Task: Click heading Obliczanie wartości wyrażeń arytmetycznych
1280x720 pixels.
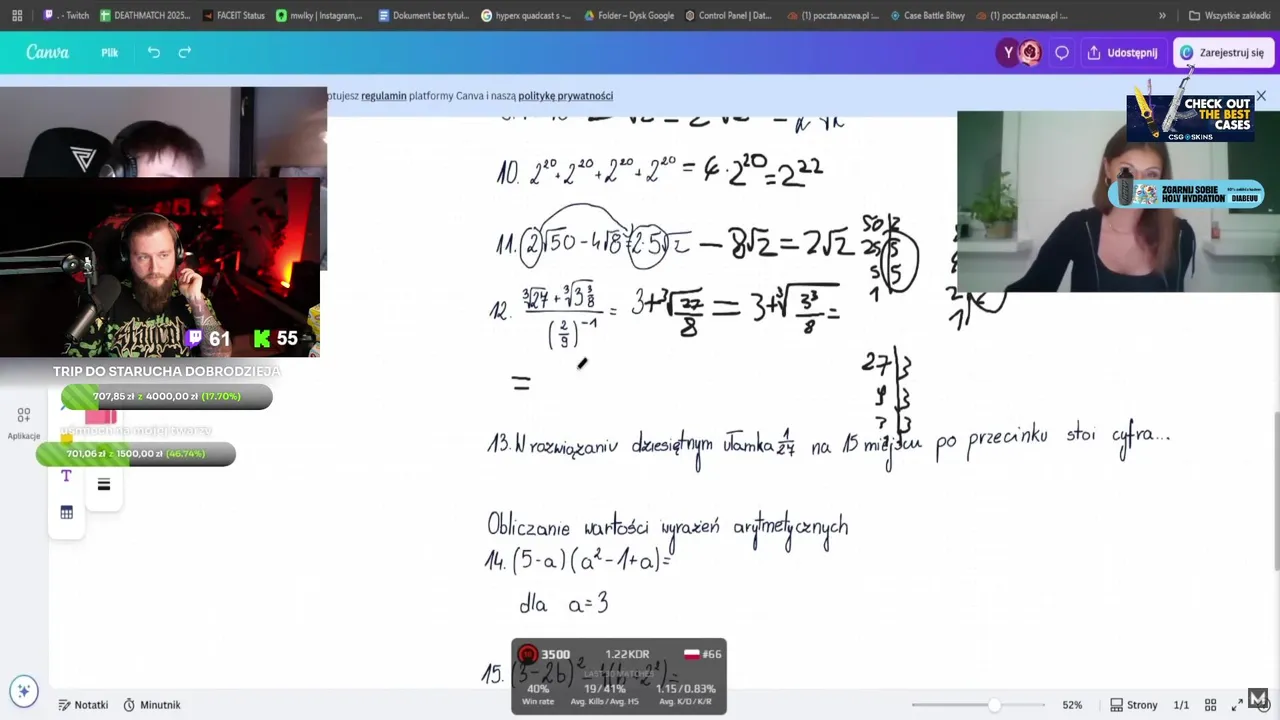Action: click(x=667, y=526)
